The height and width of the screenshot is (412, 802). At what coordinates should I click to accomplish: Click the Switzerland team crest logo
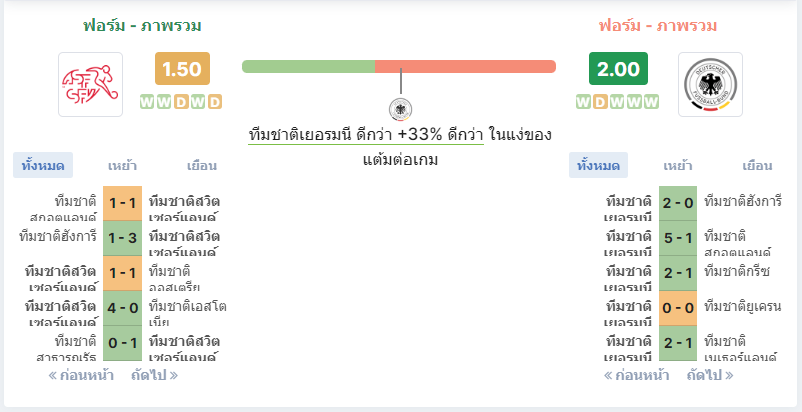pos(91,84)
